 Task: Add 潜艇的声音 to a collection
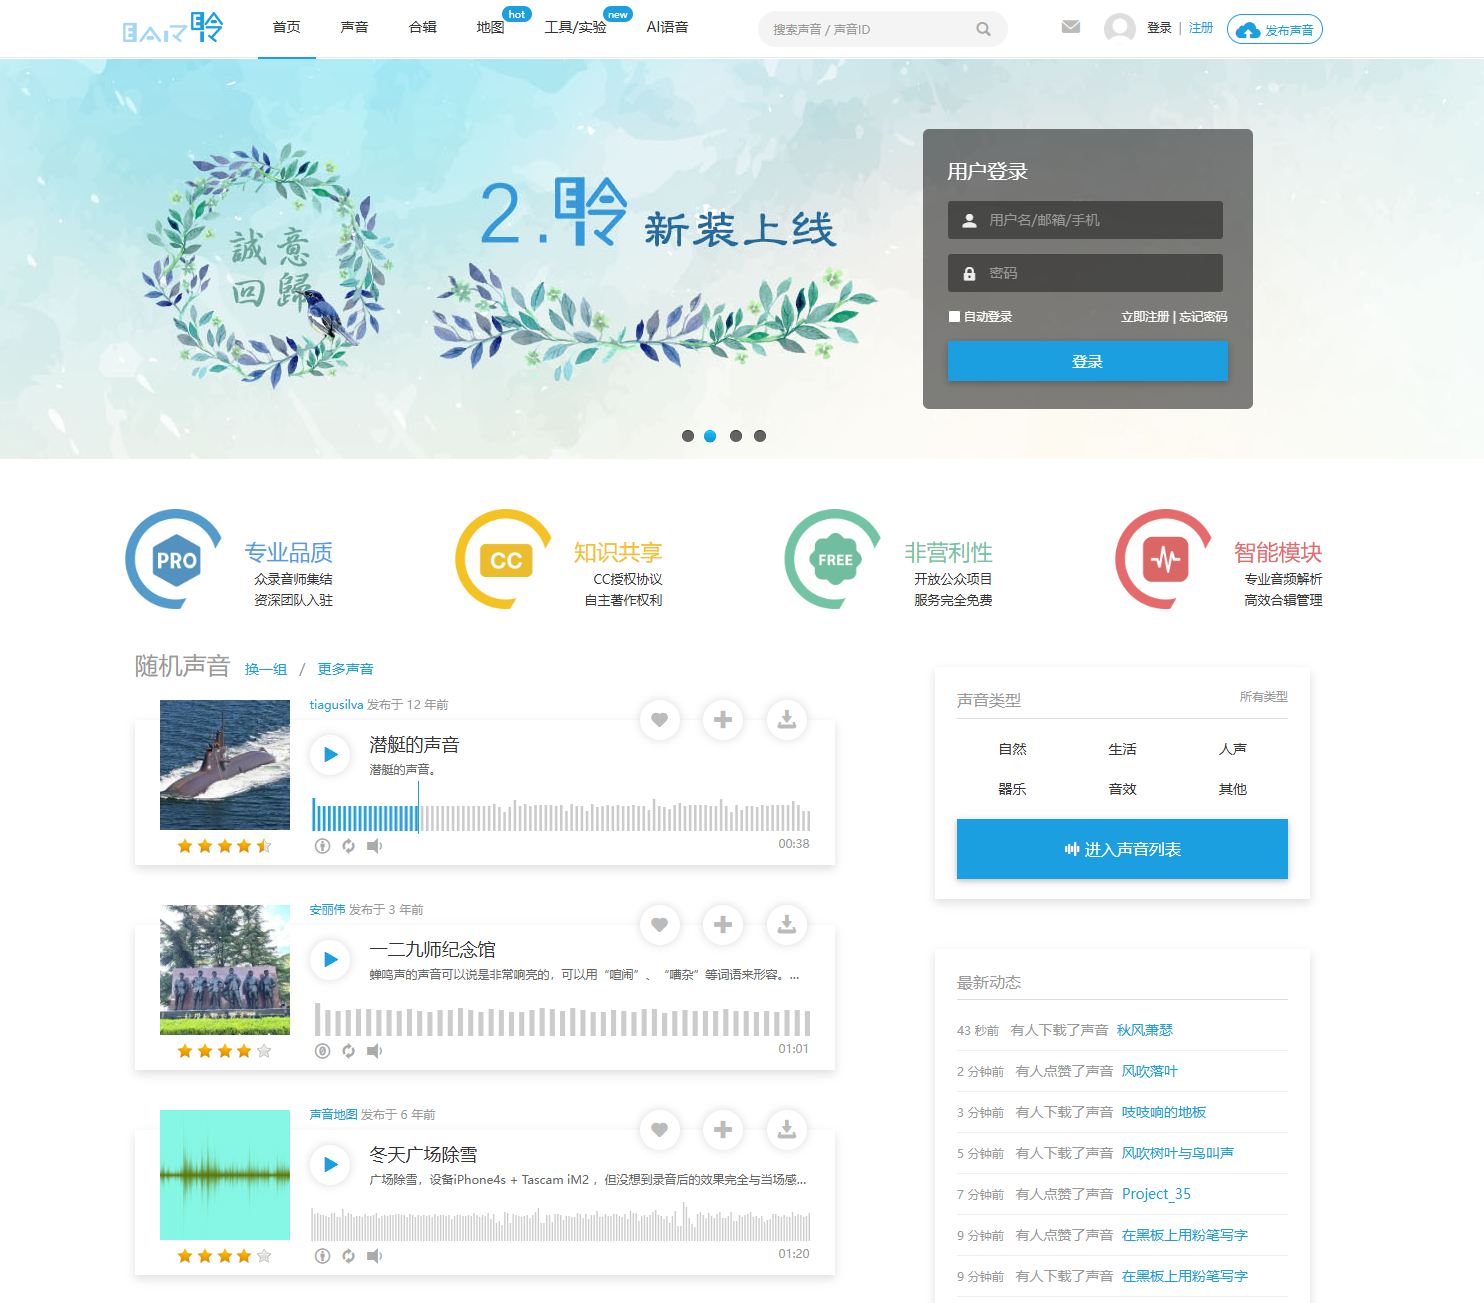click(x=723, y=720)
